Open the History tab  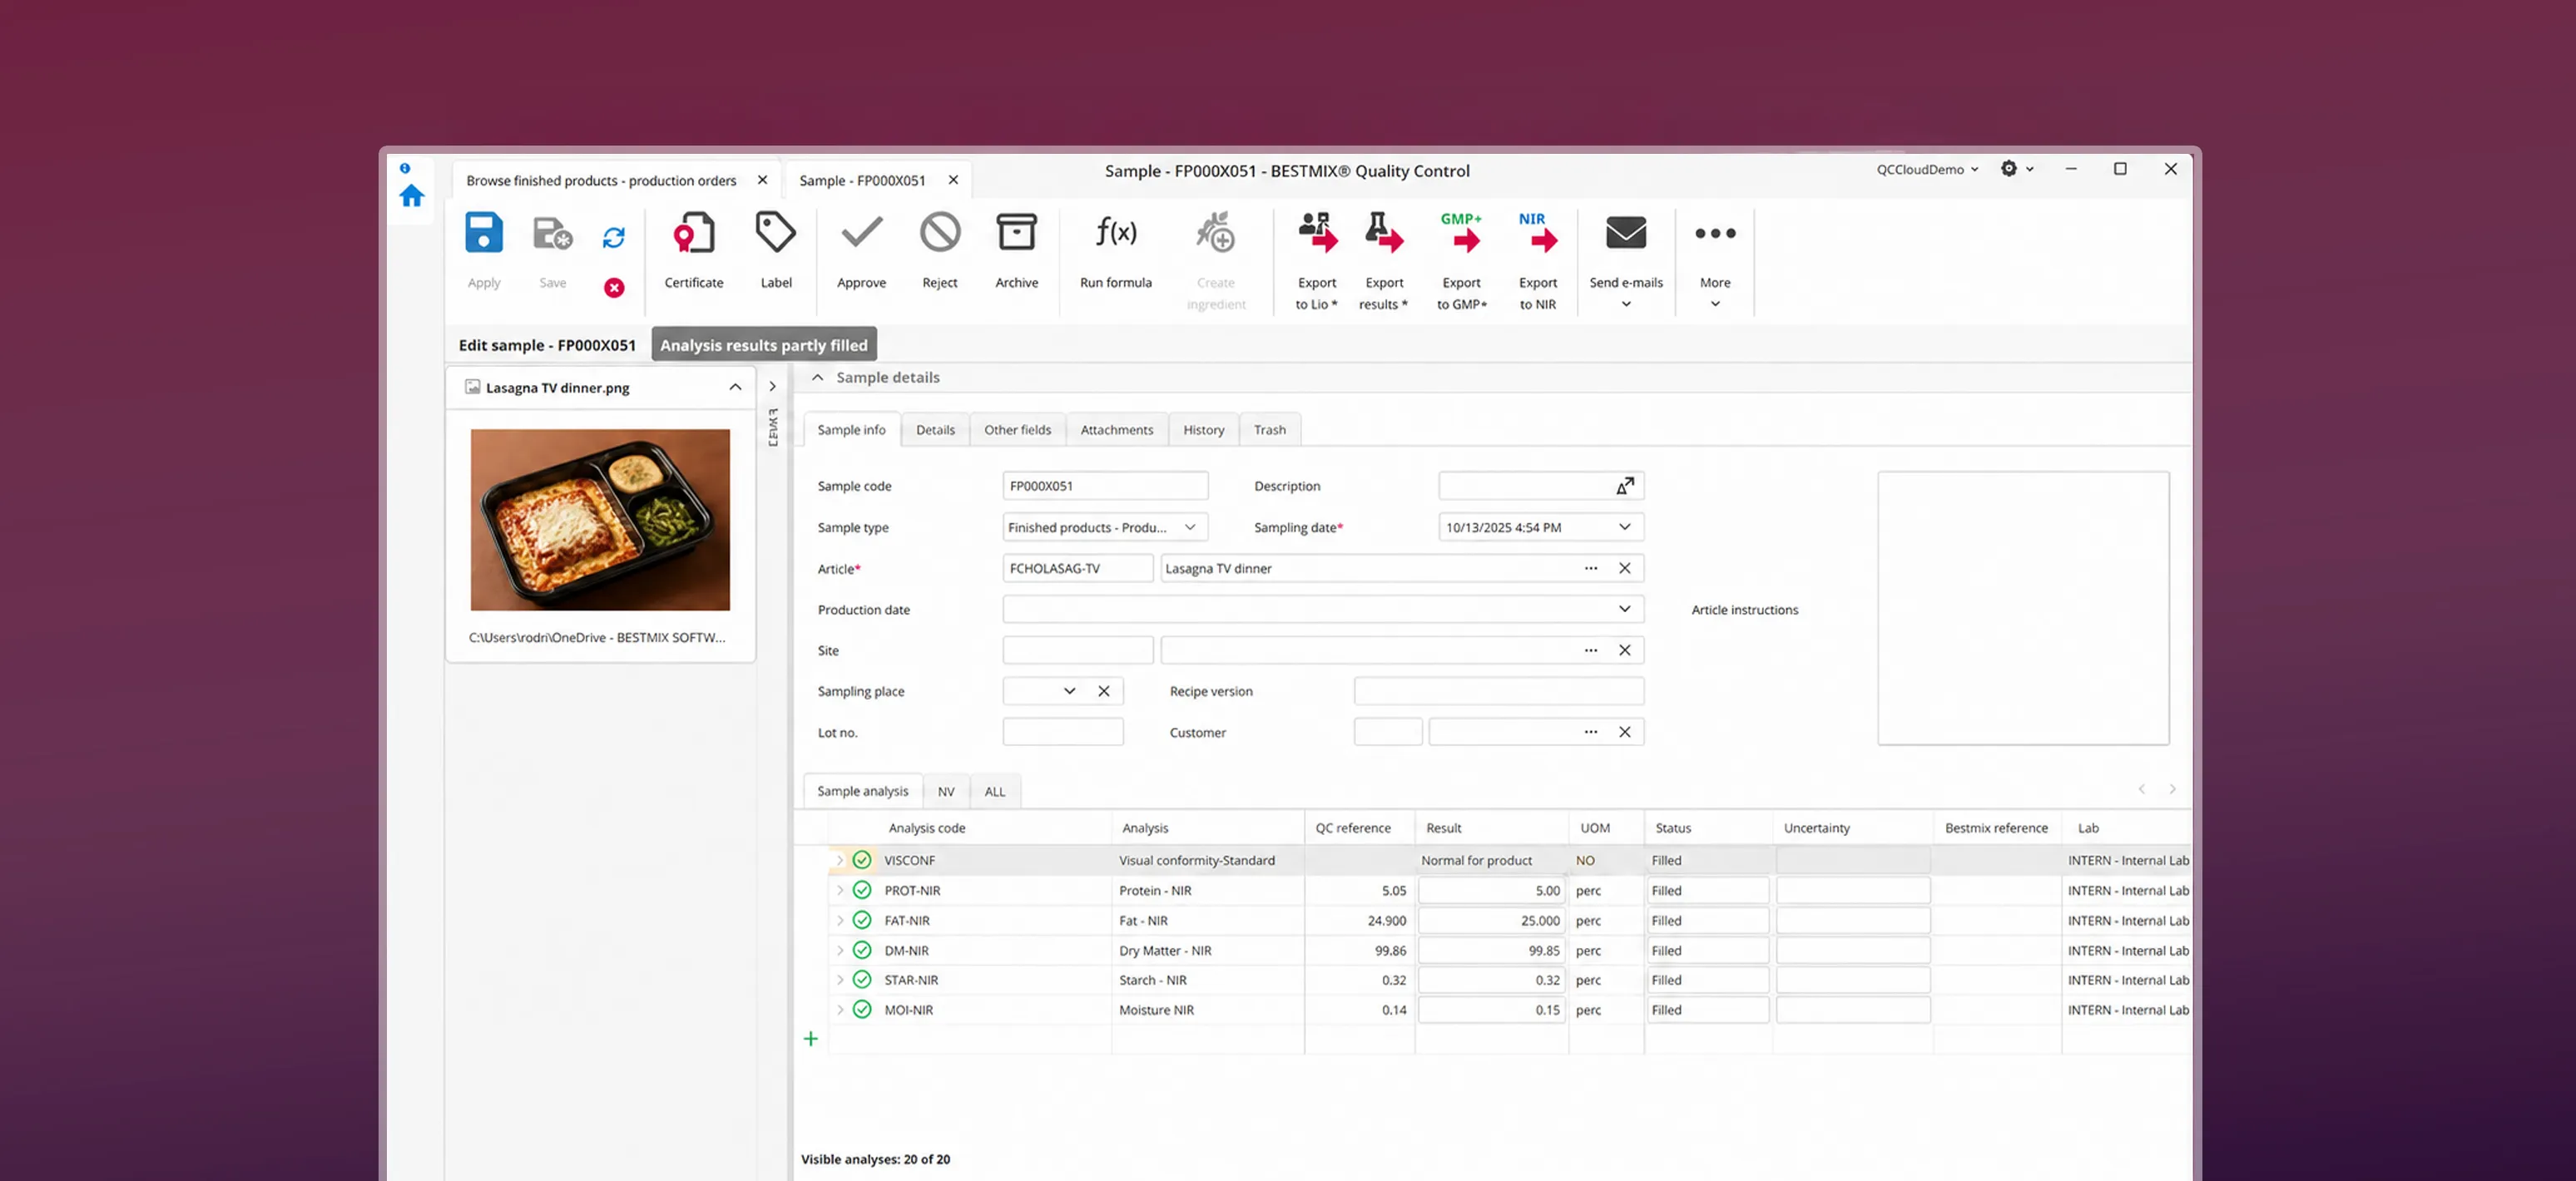point(1203,430)
